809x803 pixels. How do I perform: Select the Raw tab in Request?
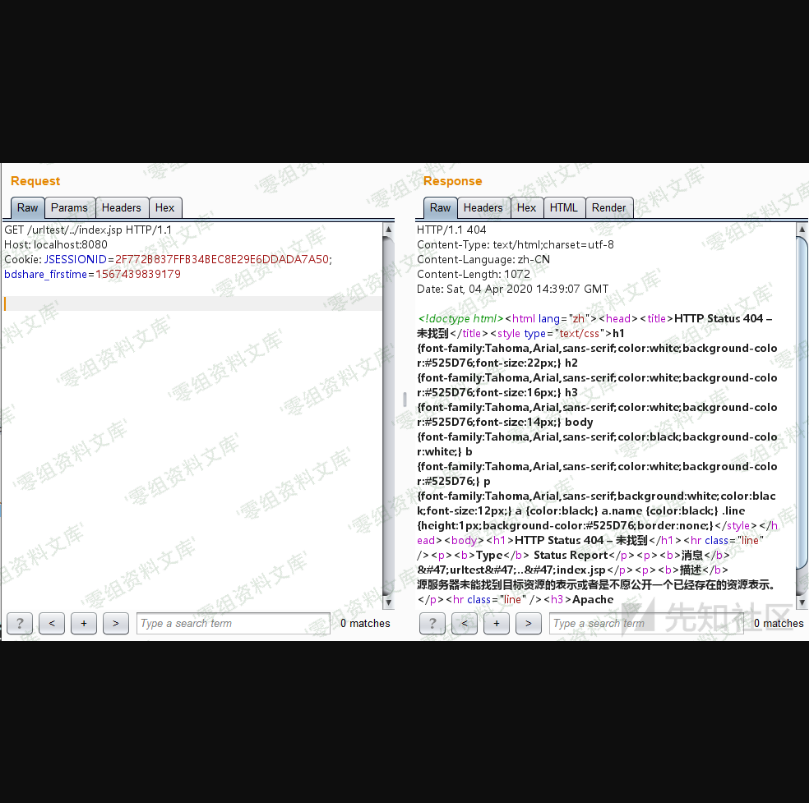(27, 208)
